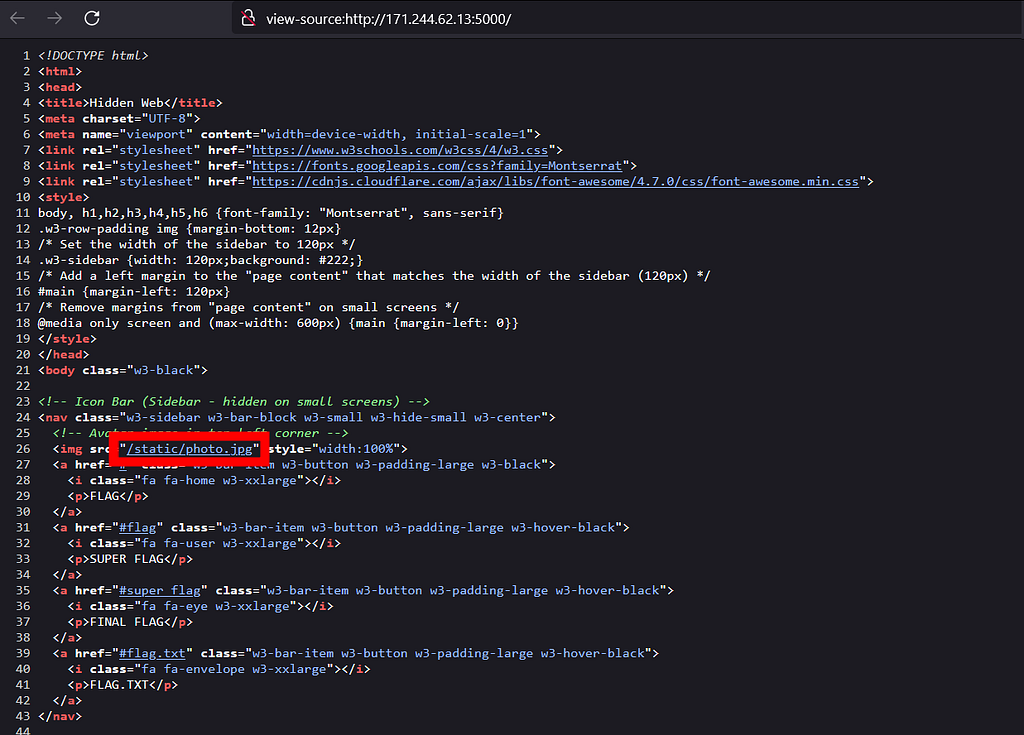The image size is (1024, 735).
Task: Open the /static/photo.jpg link
Action: [x=189, y=449]
